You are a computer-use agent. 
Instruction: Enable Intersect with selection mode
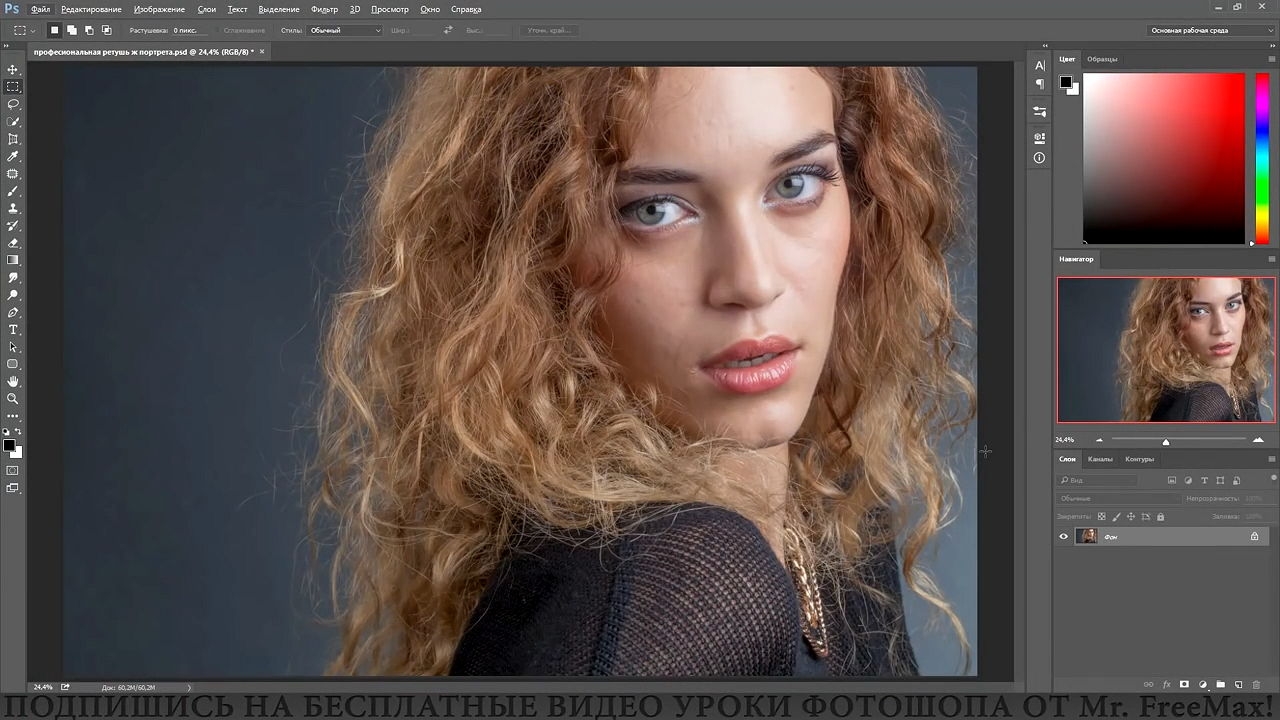(x=106, y=30)
